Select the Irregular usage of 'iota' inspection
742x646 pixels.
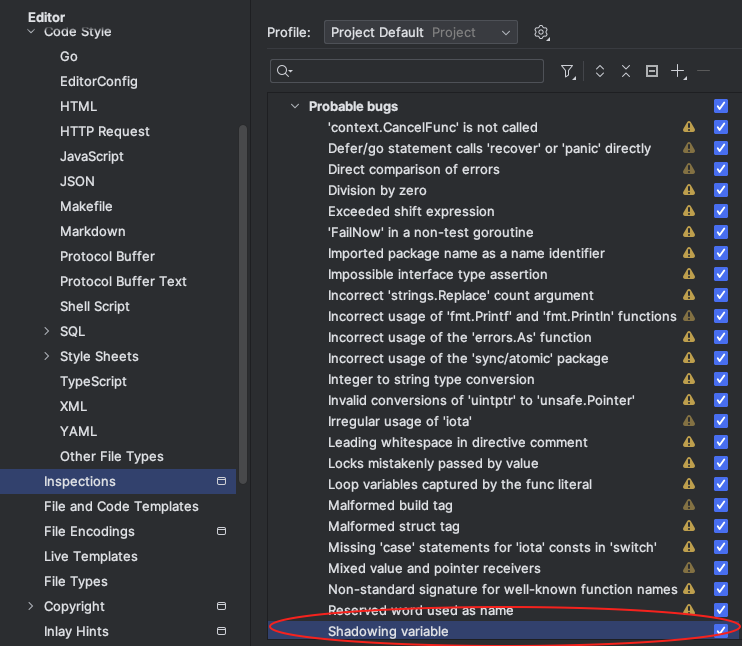coord(398,422)
